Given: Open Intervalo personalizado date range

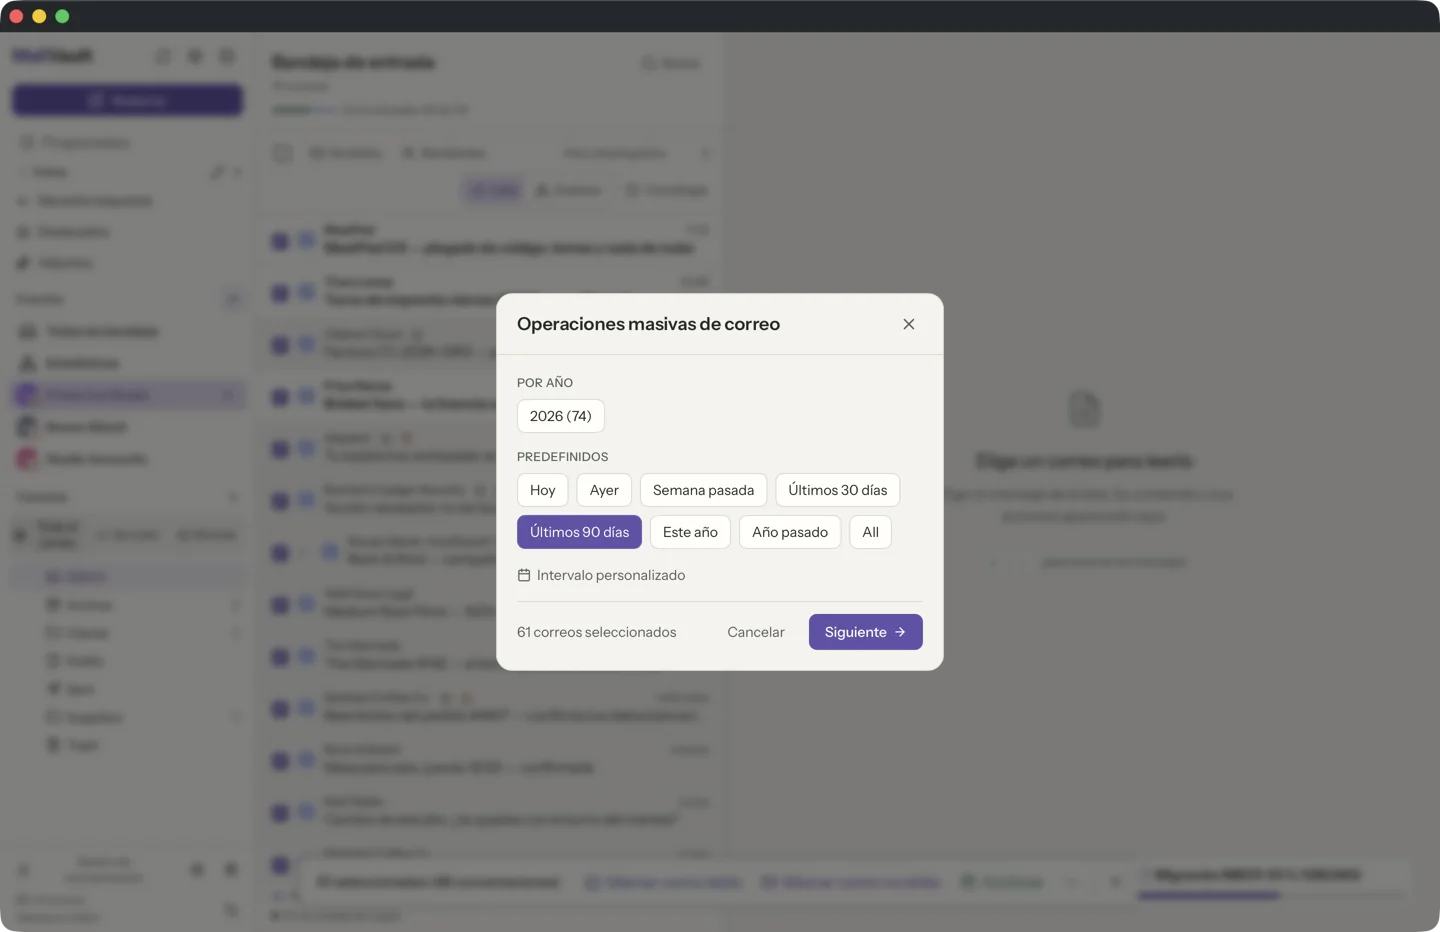Looking at the screenshot, I should pos(601,575).
